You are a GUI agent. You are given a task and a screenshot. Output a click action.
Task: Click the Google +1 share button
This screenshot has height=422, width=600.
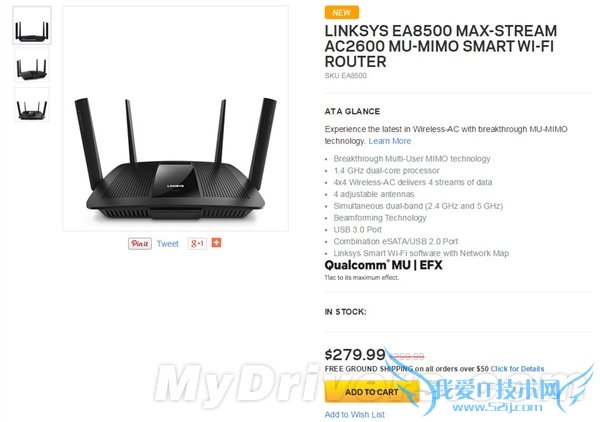click(x=197, y=243)
